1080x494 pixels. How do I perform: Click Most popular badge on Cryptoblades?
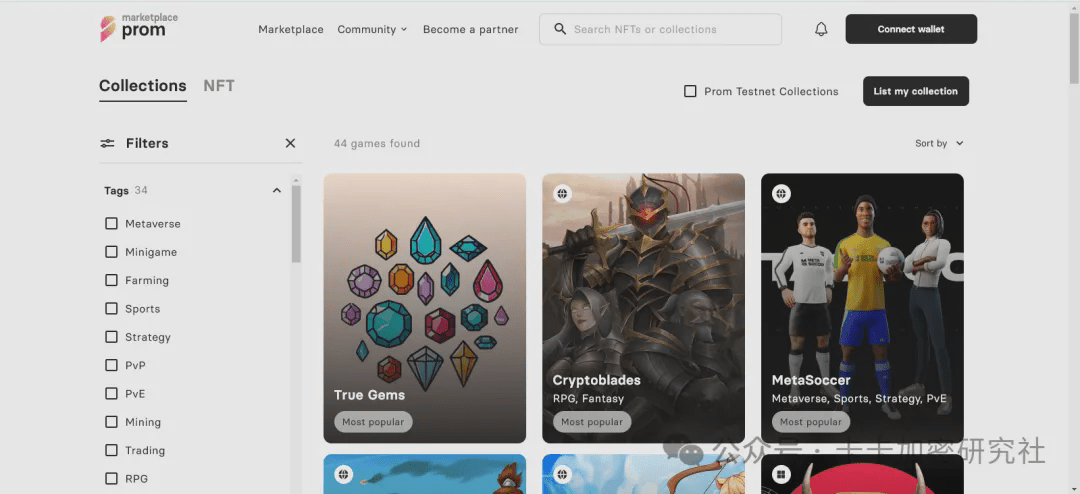[592, 422]
